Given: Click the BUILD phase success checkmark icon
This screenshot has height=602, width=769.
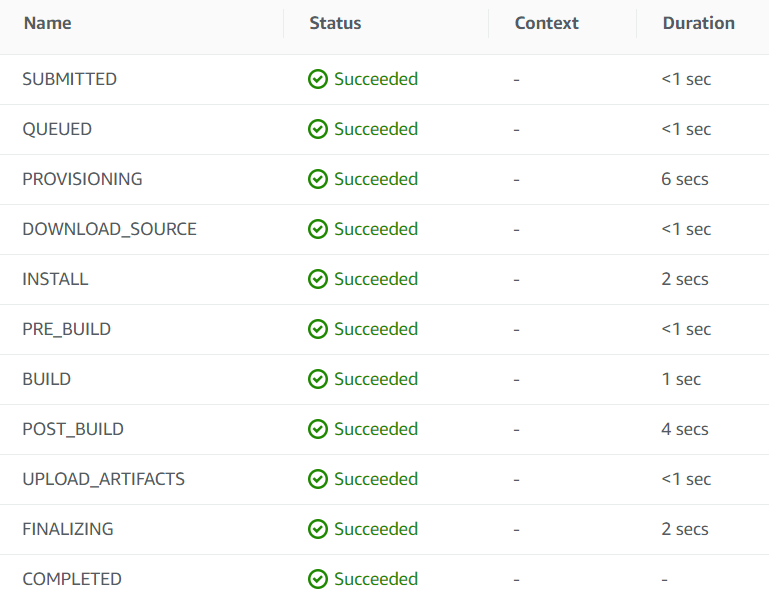Looking at the screenshot, I should (x=318, y=379).
